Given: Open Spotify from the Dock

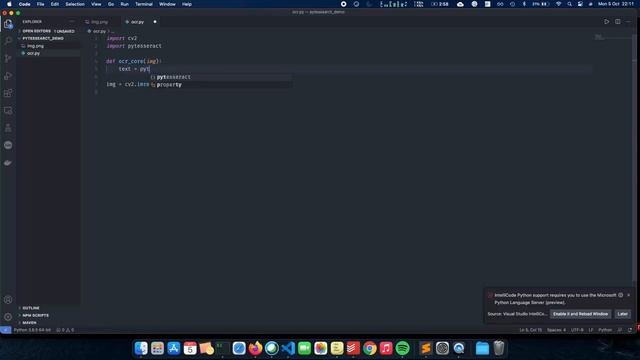Looking at the screenshot, I should (402, 348).
